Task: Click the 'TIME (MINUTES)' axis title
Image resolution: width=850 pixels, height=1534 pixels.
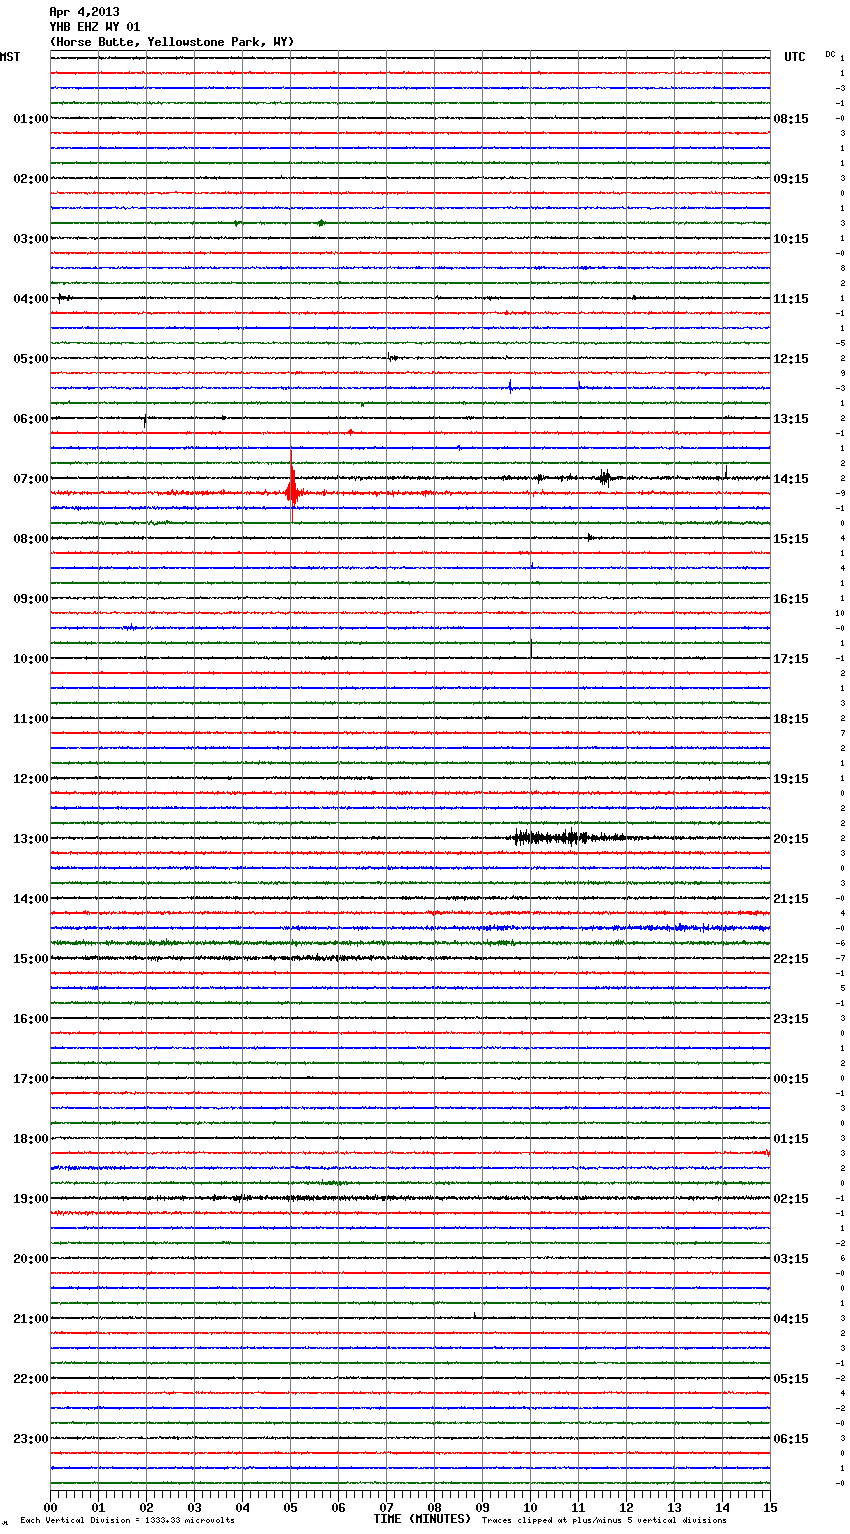Action: pyautogui.click(x=422, y=1519)
